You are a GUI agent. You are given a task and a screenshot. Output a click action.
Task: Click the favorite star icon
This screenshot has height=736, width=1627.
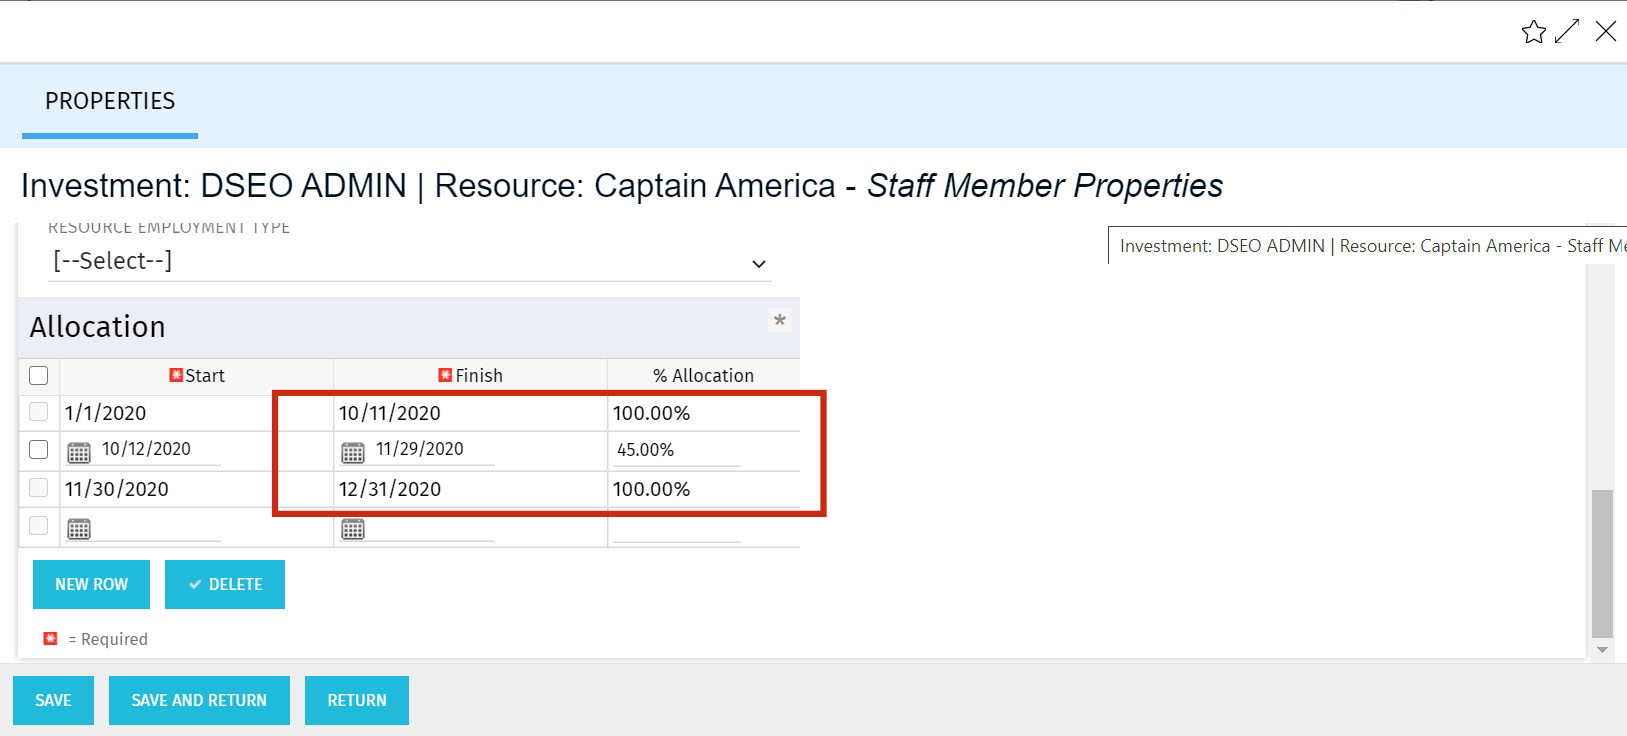click(1533, 32)
